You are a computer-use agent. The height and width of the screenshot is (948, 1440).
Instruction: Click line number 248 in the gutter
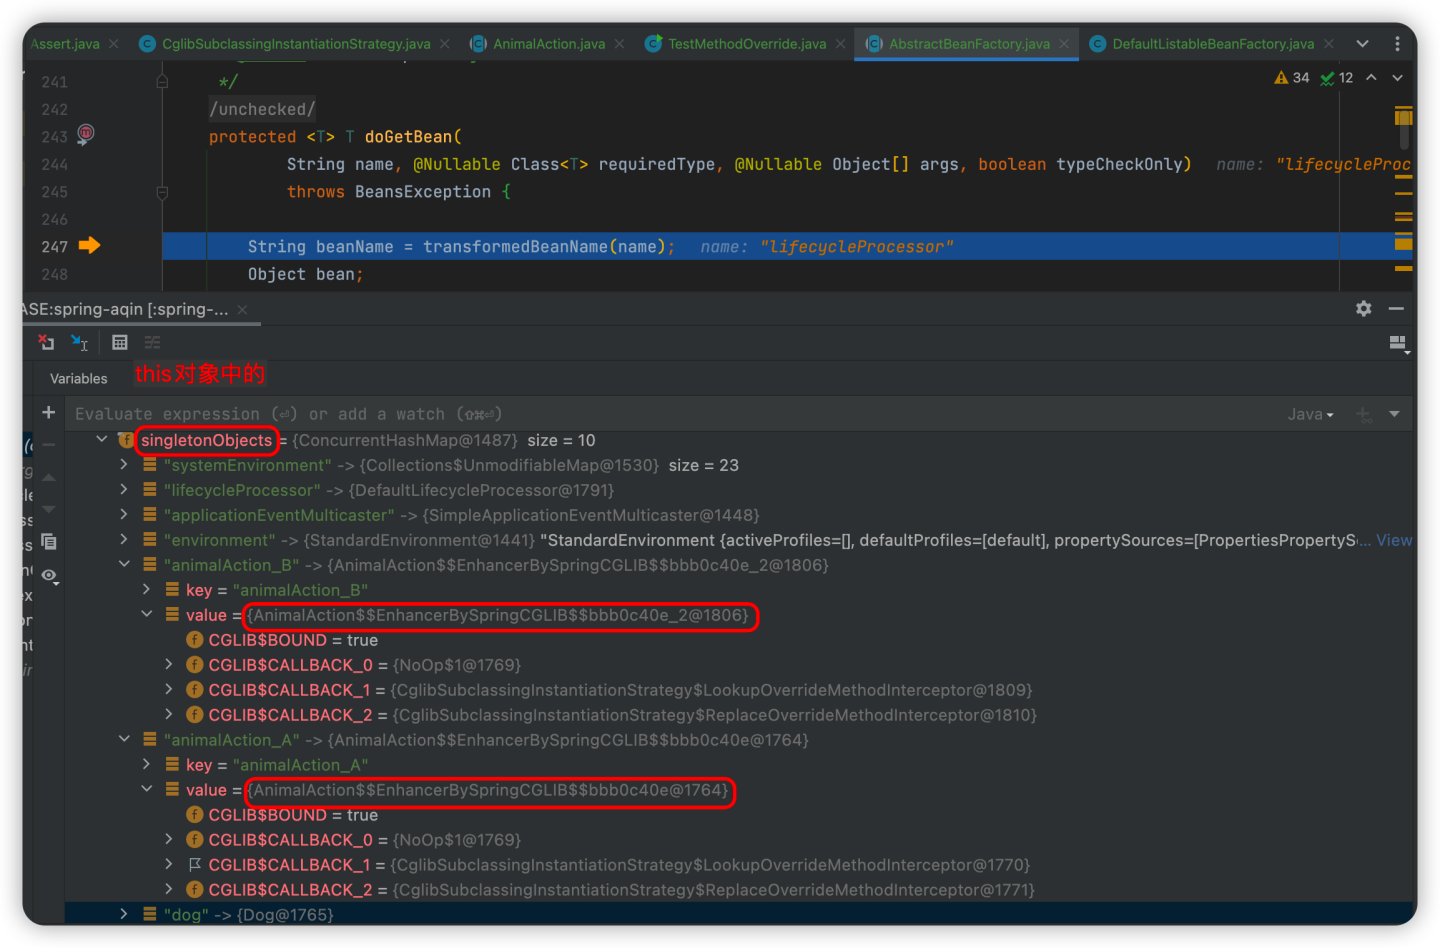pyautogui.click(x=55, y=274)
